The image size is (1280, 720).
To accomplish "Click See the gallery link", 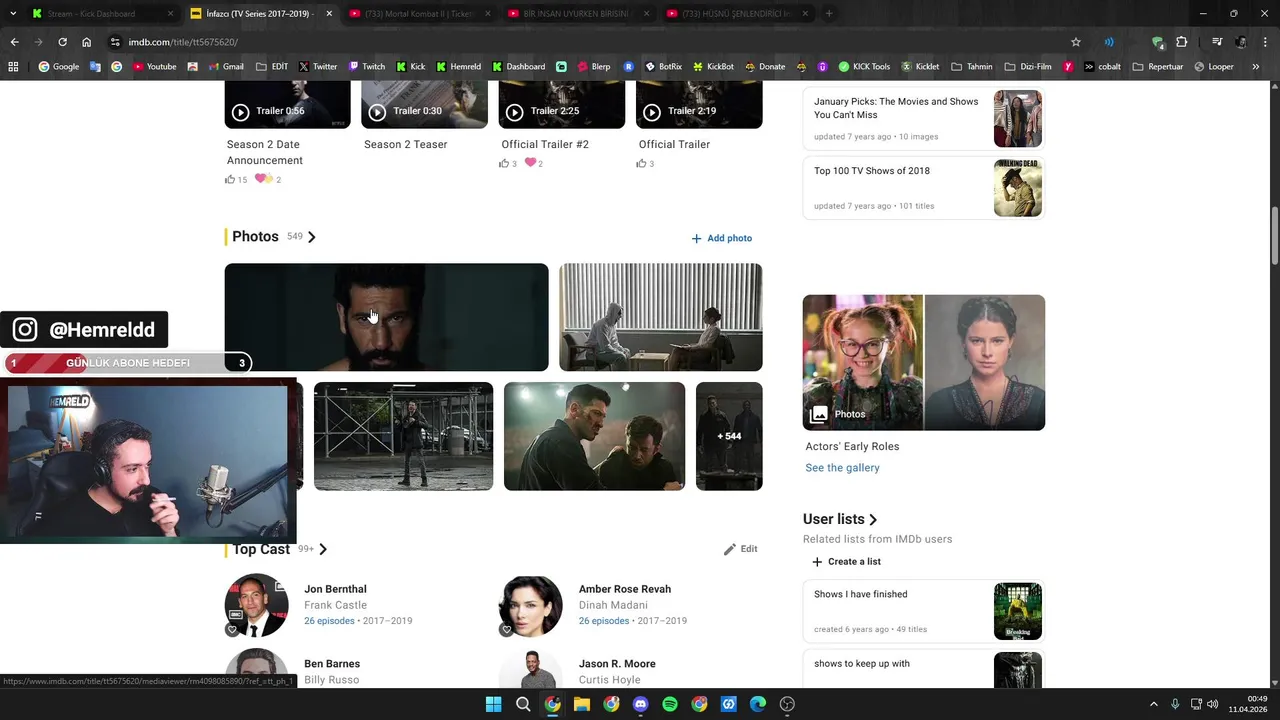I will click(842, 468).
